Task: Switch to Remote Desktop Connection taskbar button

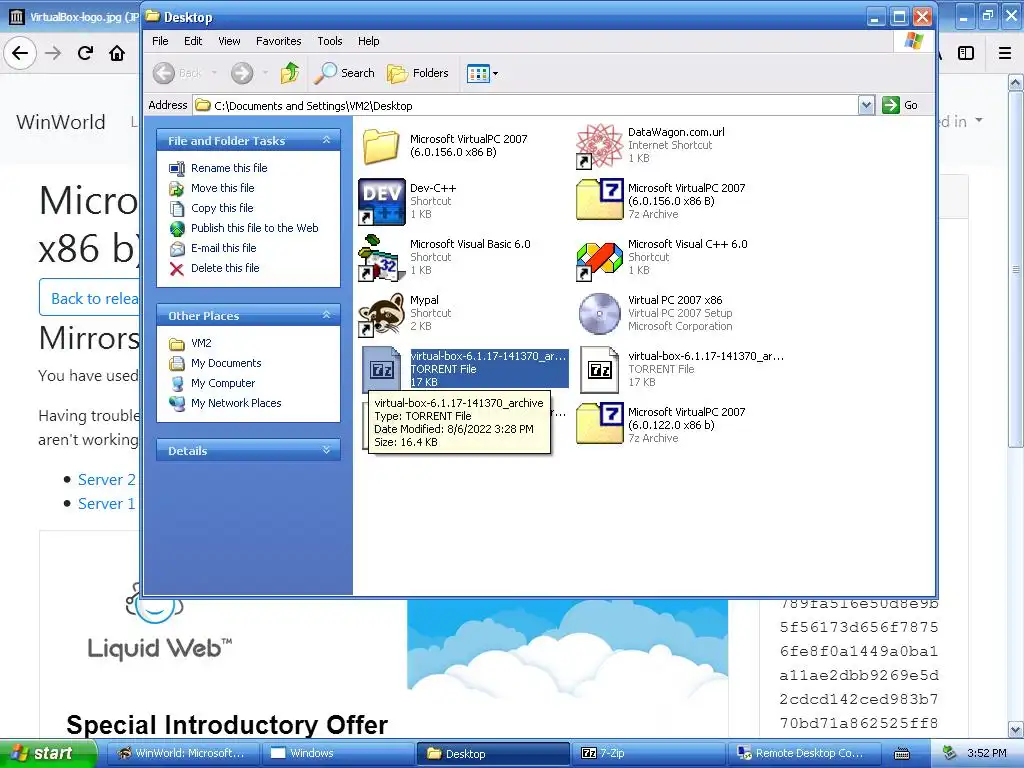Action: 803,753
